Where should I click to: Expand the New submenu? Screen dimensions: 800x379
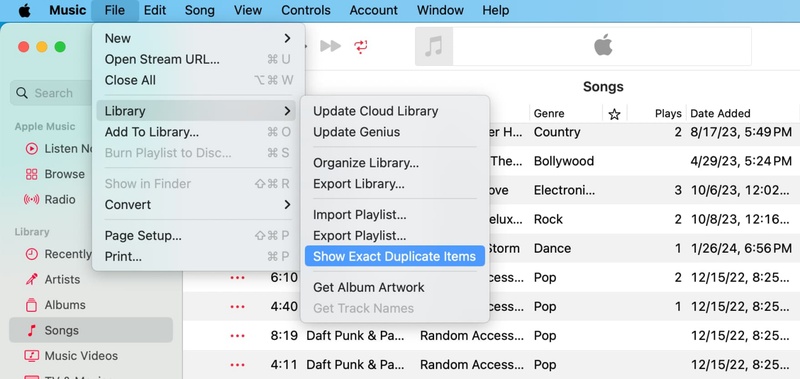(198, 38)
